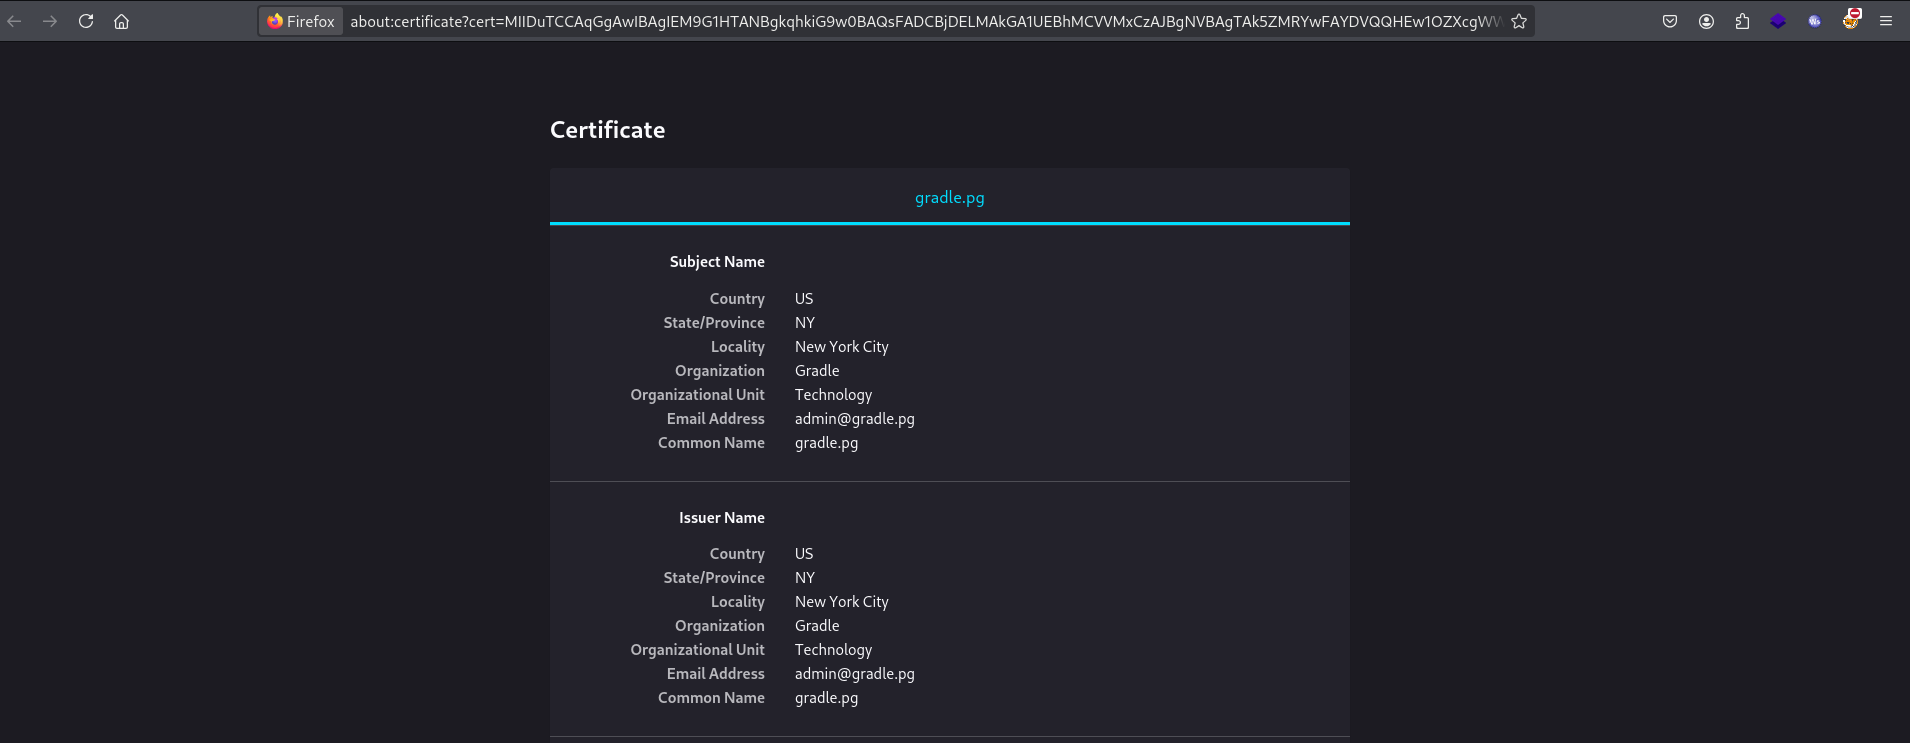Open the Extensions puzzle-piece menu
Screen dimensions: 1910x743
pos(1742,21)
